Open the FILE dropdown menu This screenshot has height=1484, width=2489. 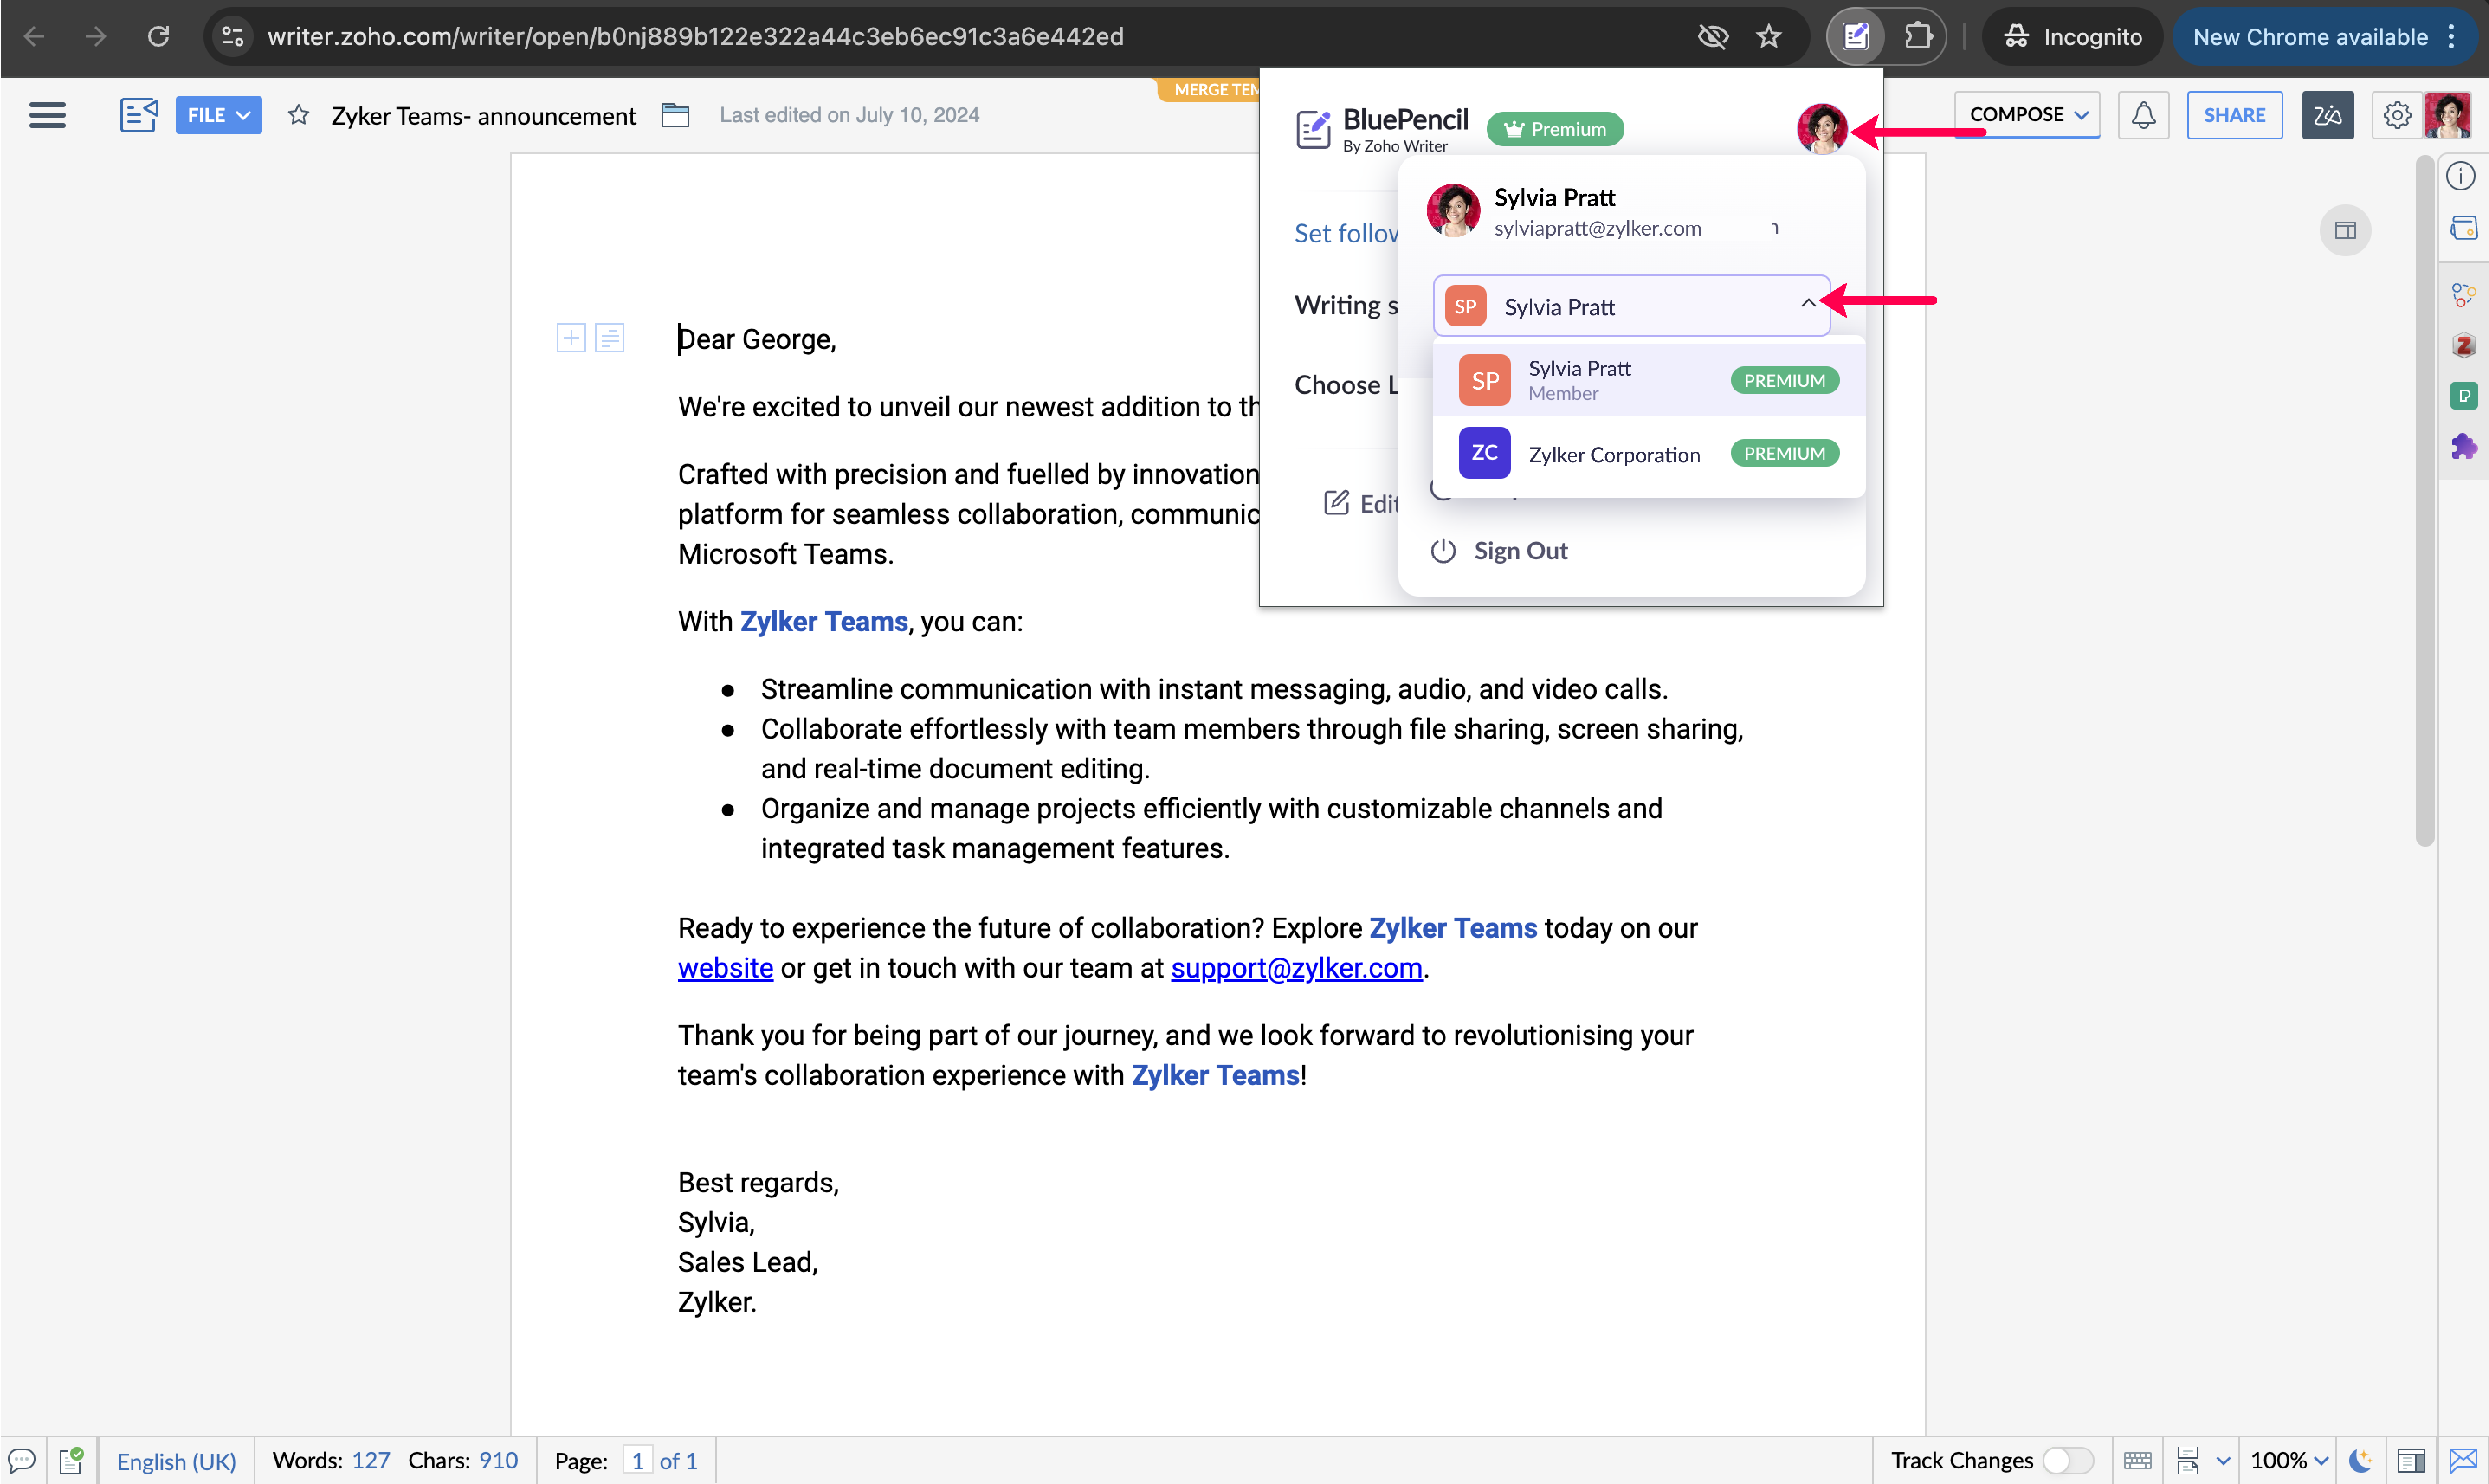[x=218, y=115]
